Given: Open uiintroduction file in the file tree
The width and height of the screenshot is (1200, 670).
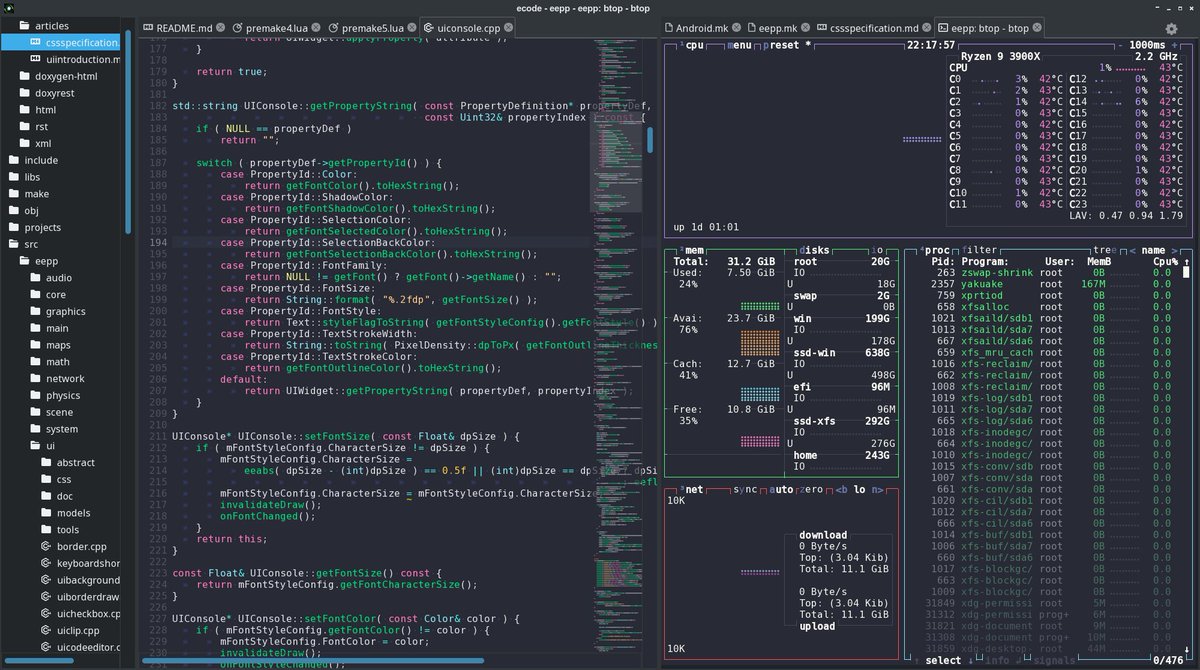Looking at the screenshot, I should tap(62, 59).
